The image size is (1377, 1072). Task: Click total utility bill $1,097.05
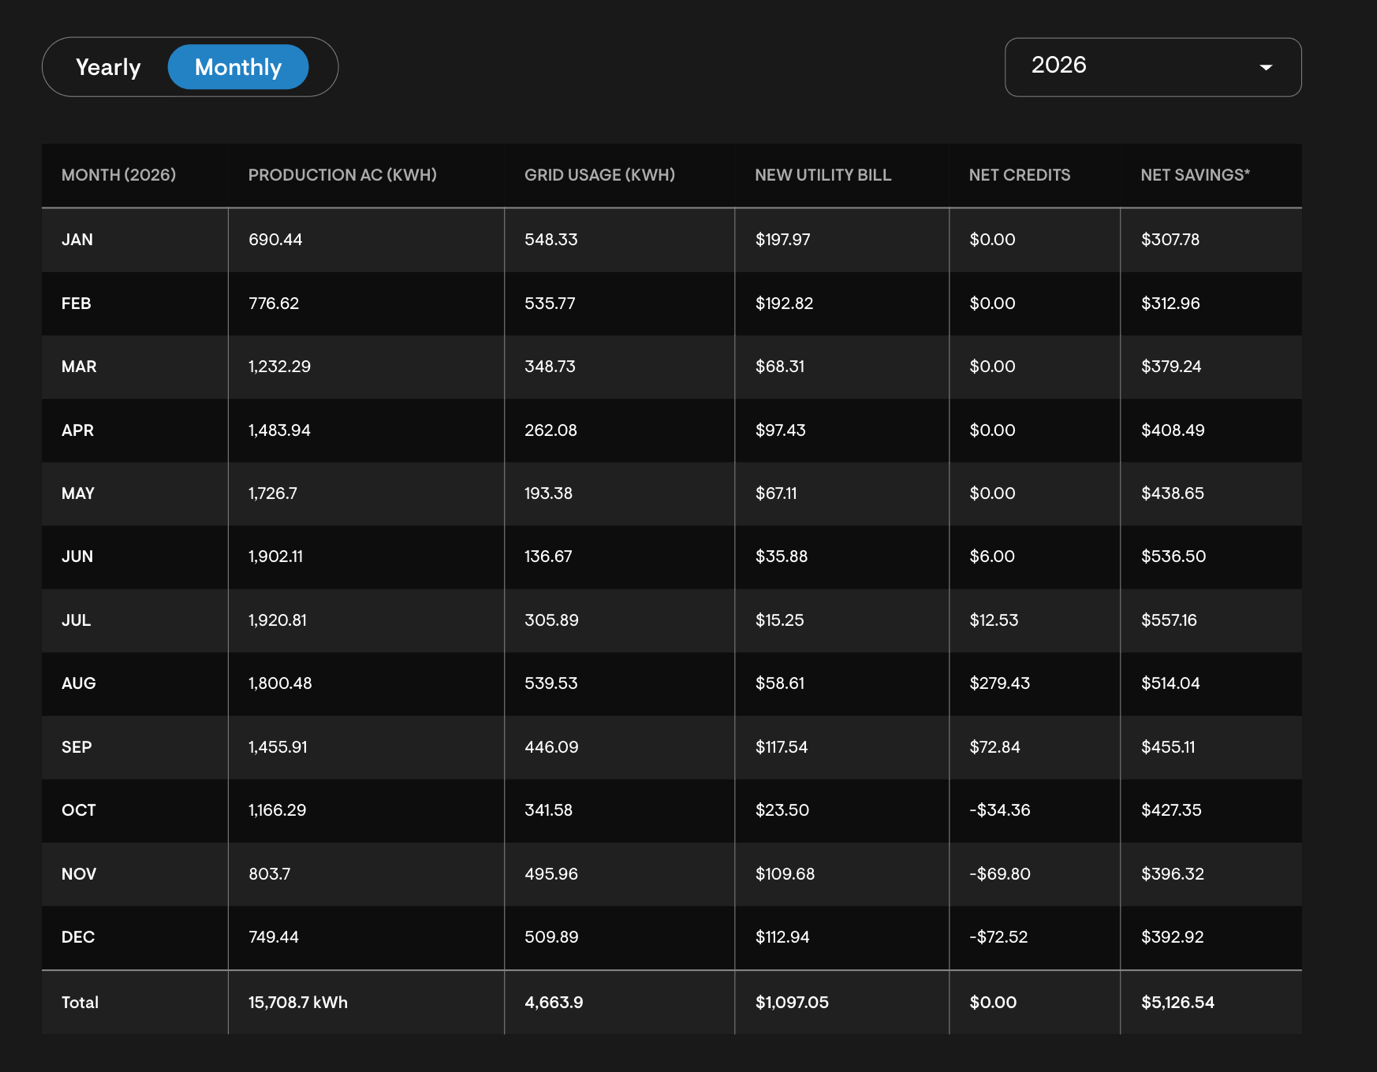(x=792, y=1002)
